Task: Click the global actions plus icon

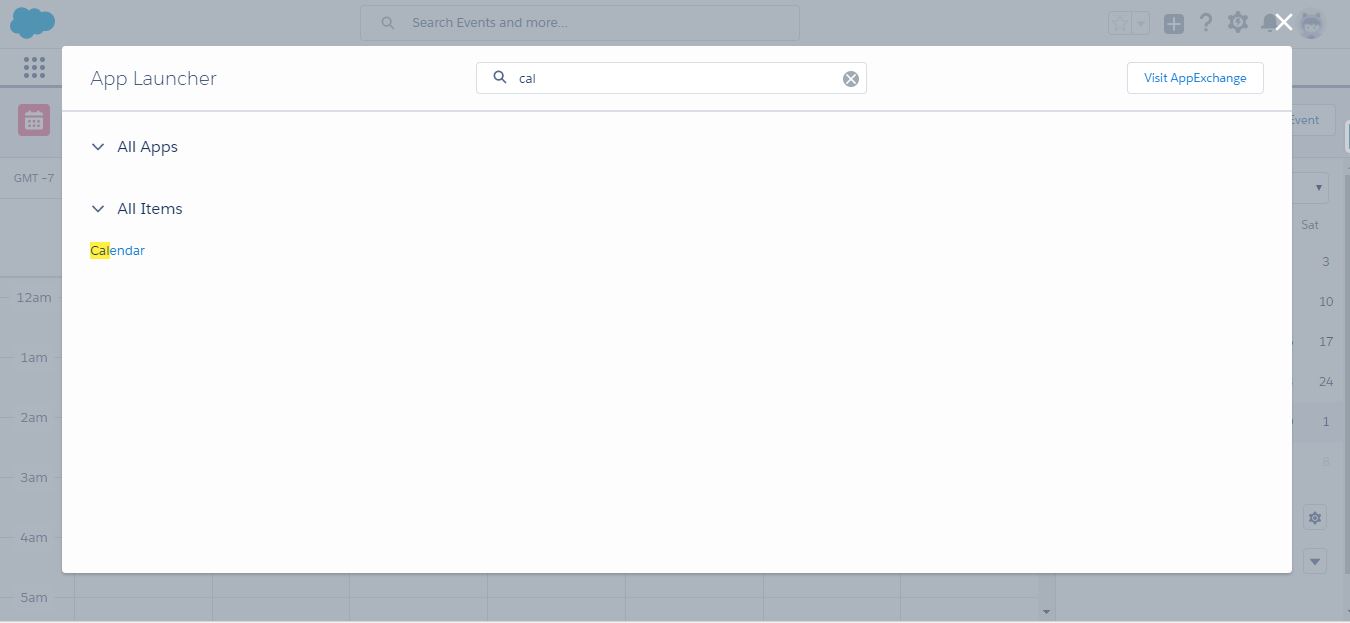Action: click(1174, 22)
